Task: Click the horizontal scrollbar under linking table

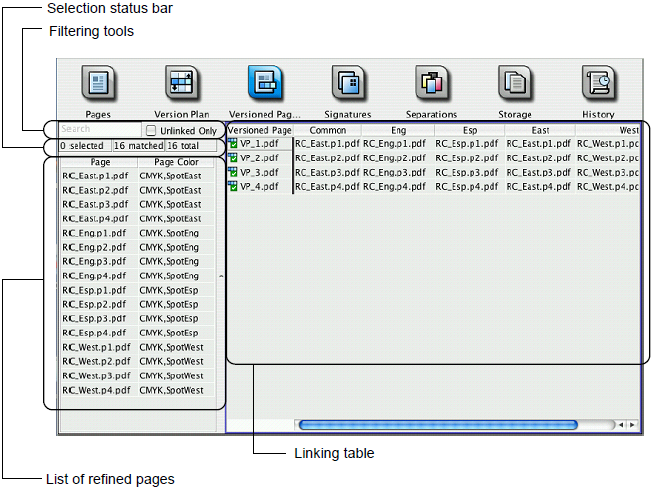Action: tap(438, 425)
